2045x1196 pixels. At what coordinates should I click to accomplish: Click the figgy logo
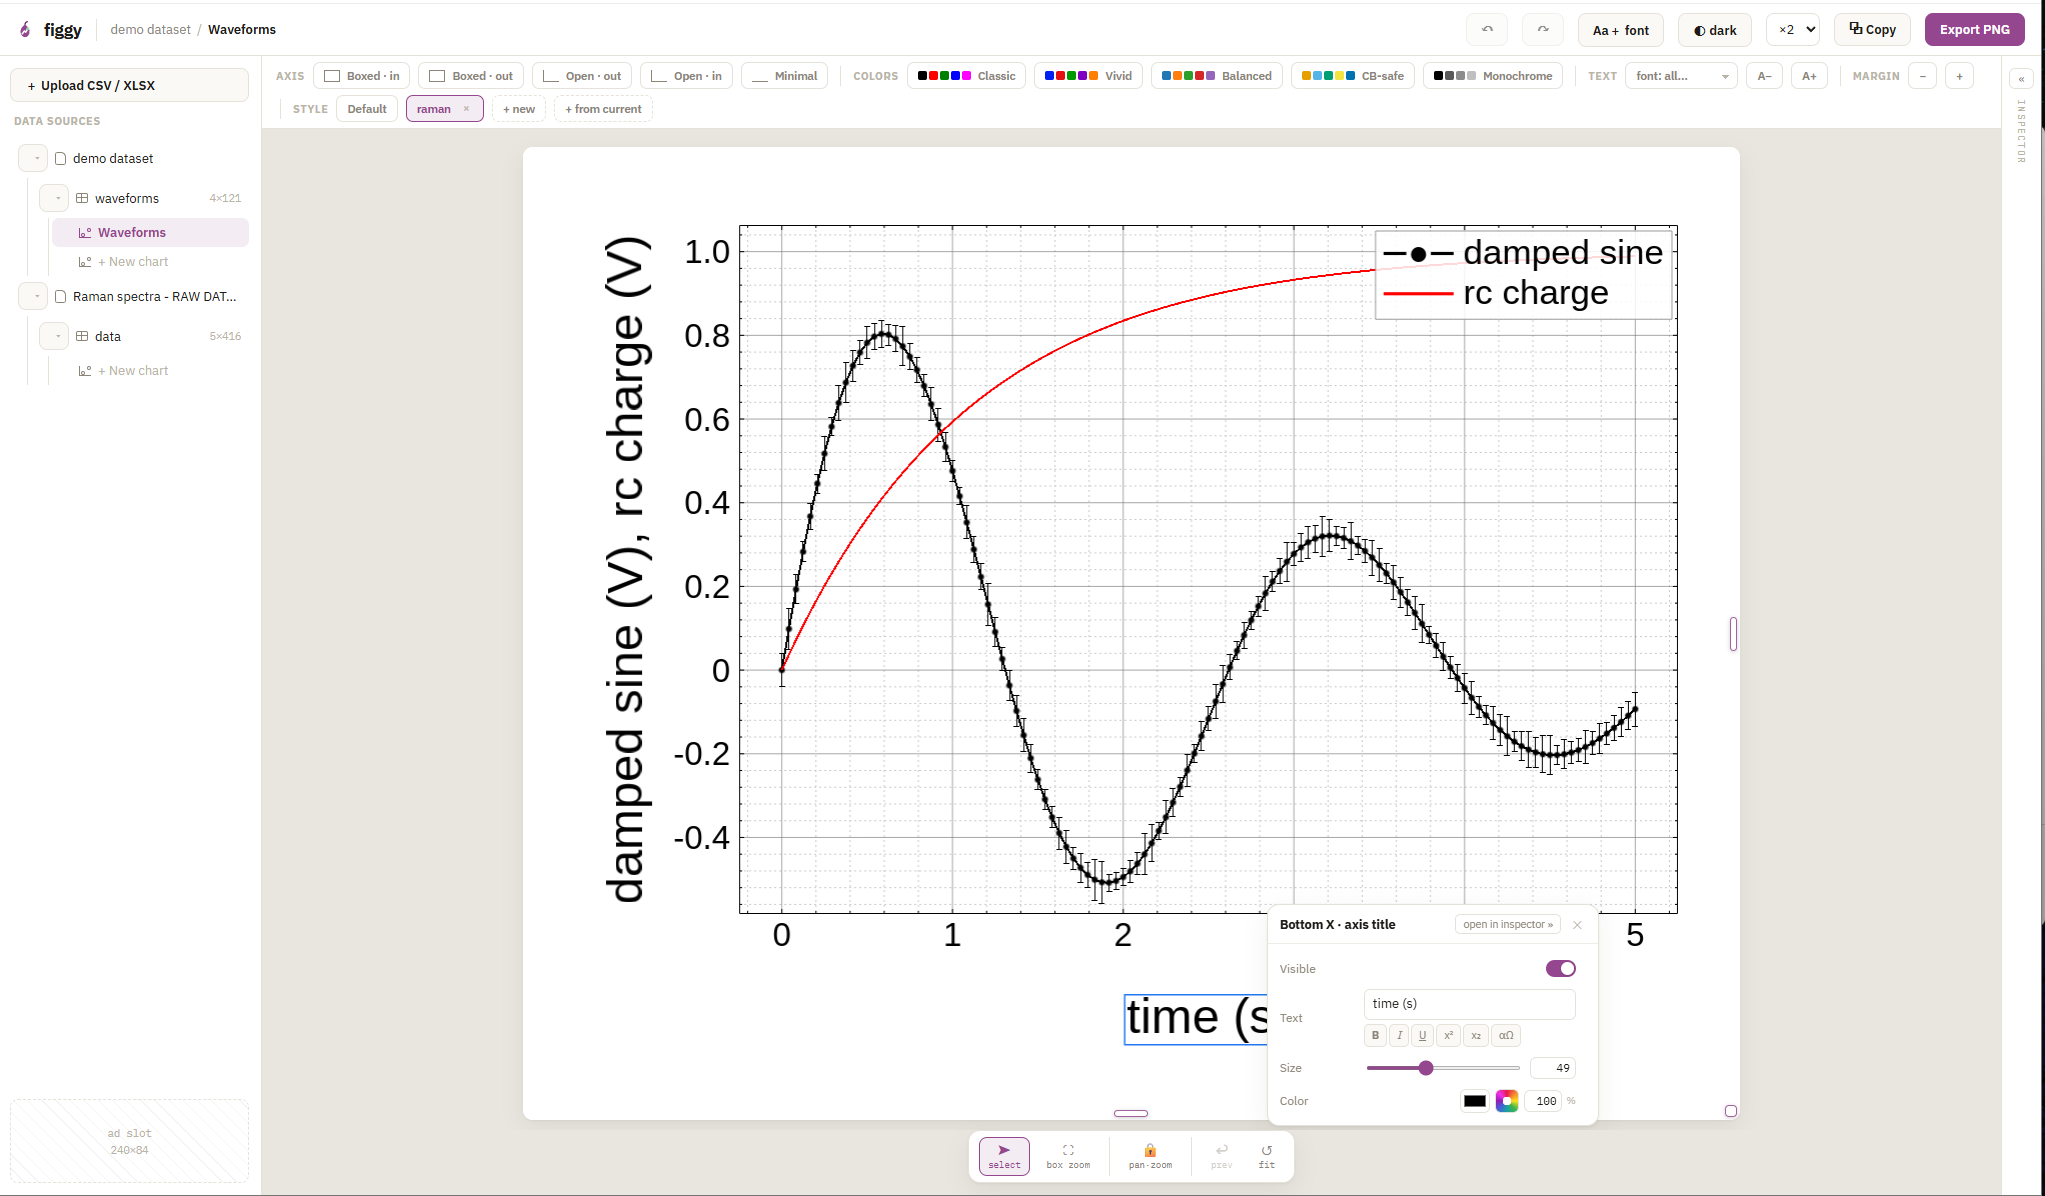click(x=51, y=30)
